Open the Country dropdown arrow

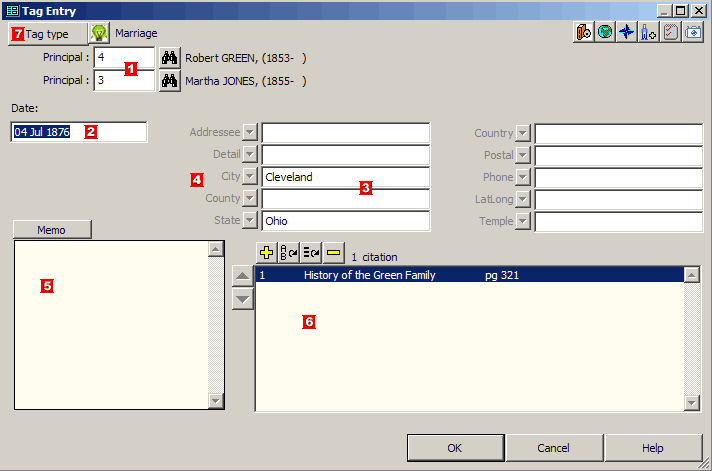pyautogui.click(x=523, y=133)
